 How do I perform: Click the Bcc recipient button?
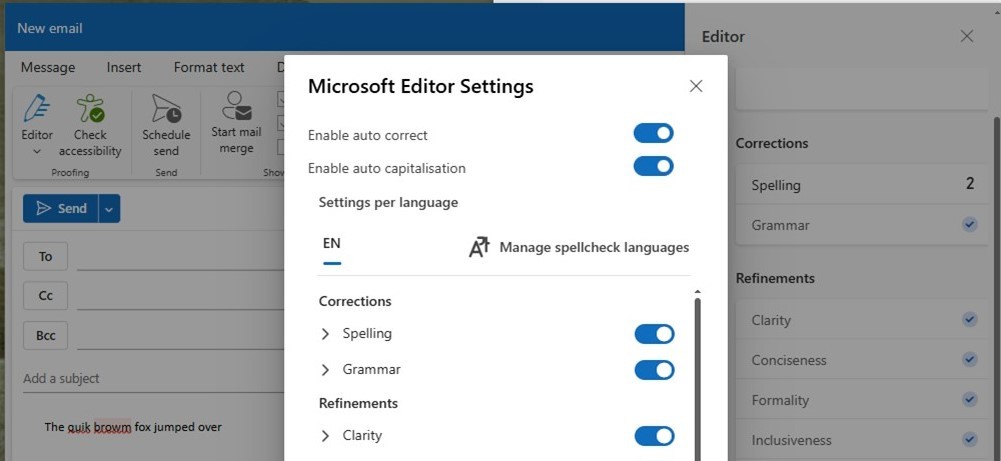(x=45, y=335)
